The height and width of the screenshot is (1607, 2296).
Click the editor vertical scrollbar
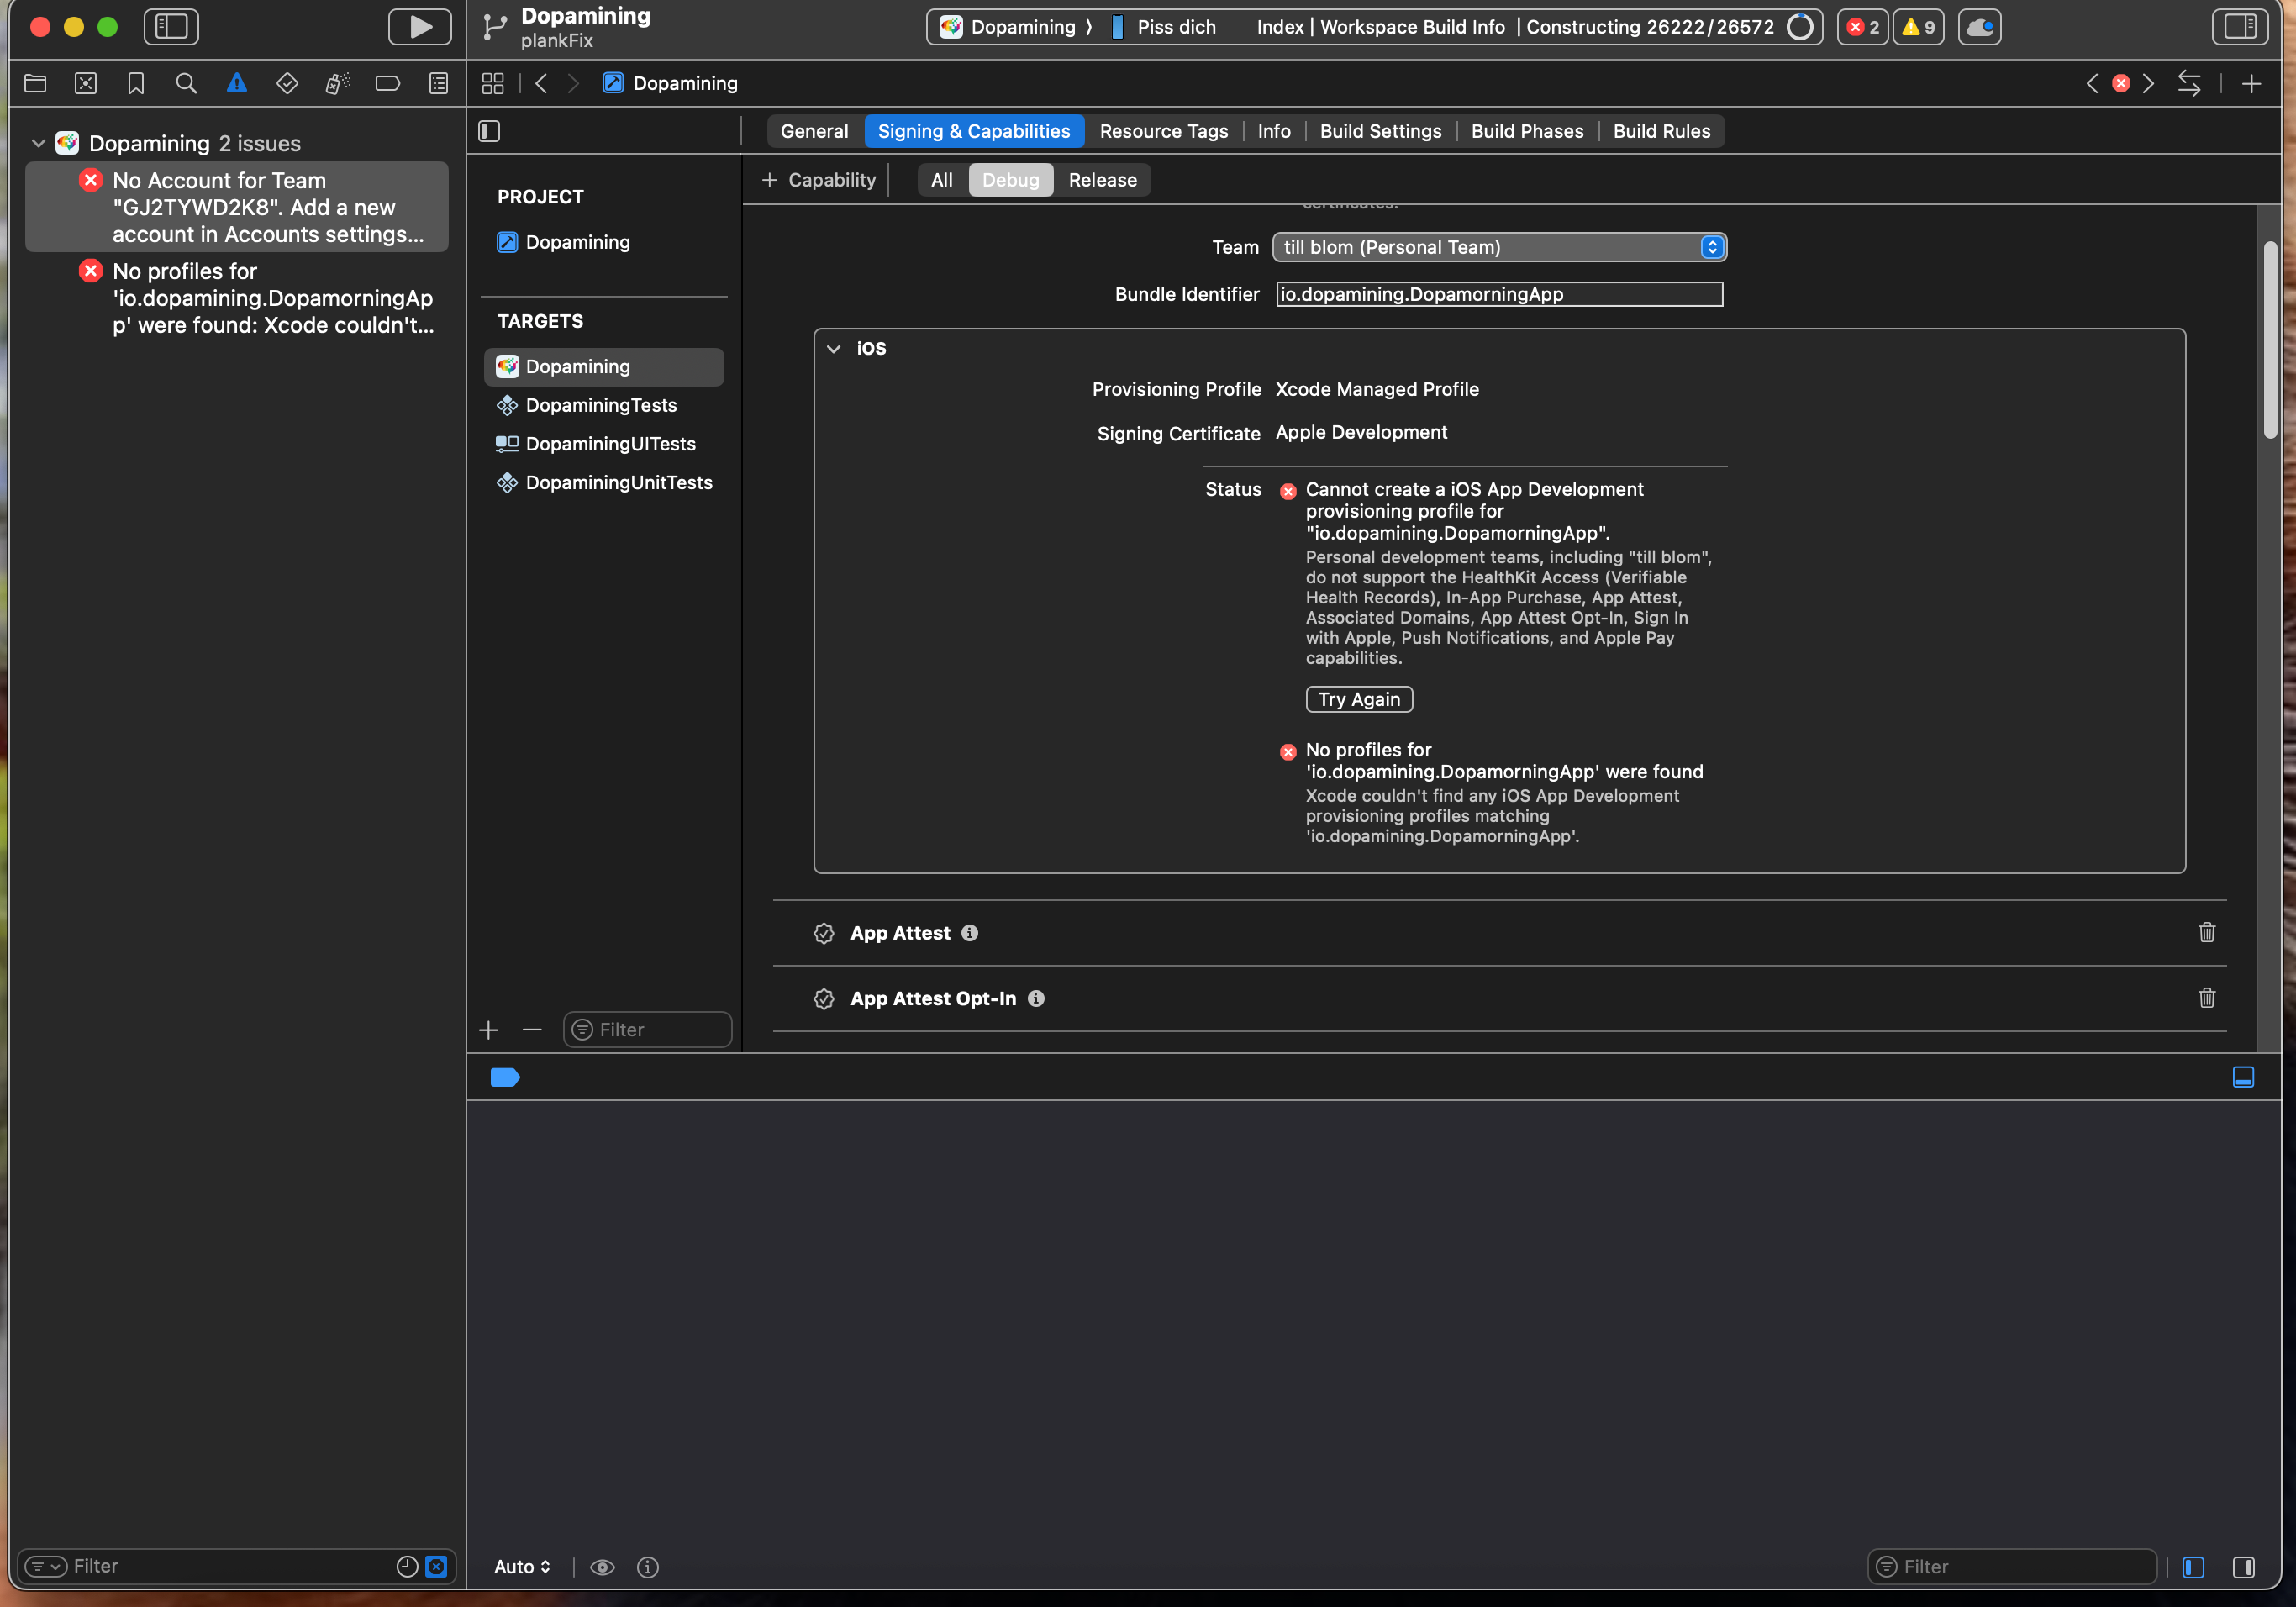(2270, 340)
